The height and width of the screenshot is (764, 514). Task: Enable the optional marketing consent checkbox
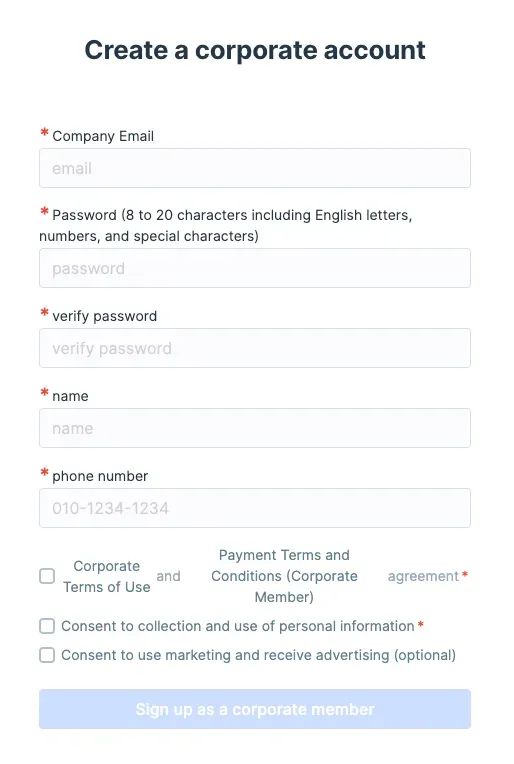tap(47, 655)
